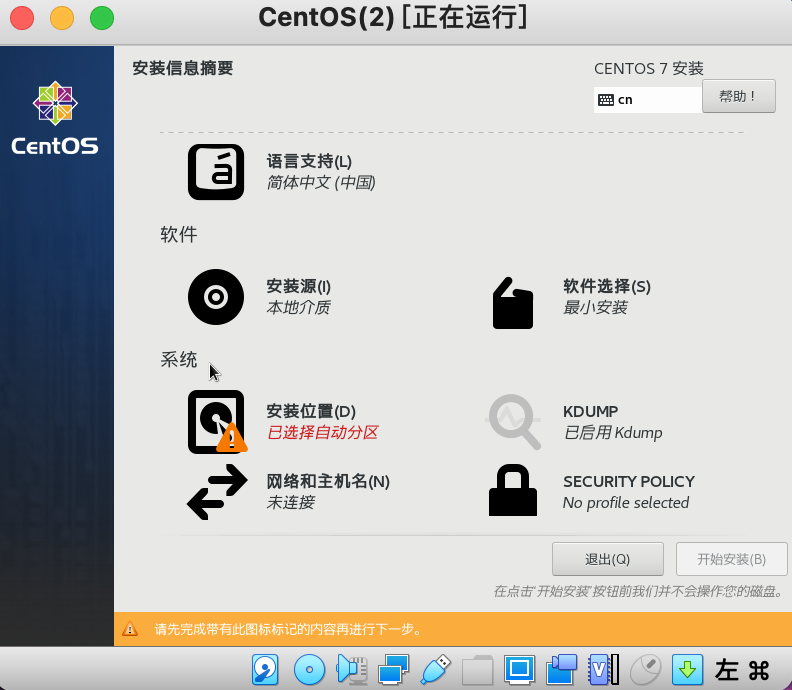Click VirtualBox CPU virtualization status icon
The image size is (792, 690).
coord(604,670)
